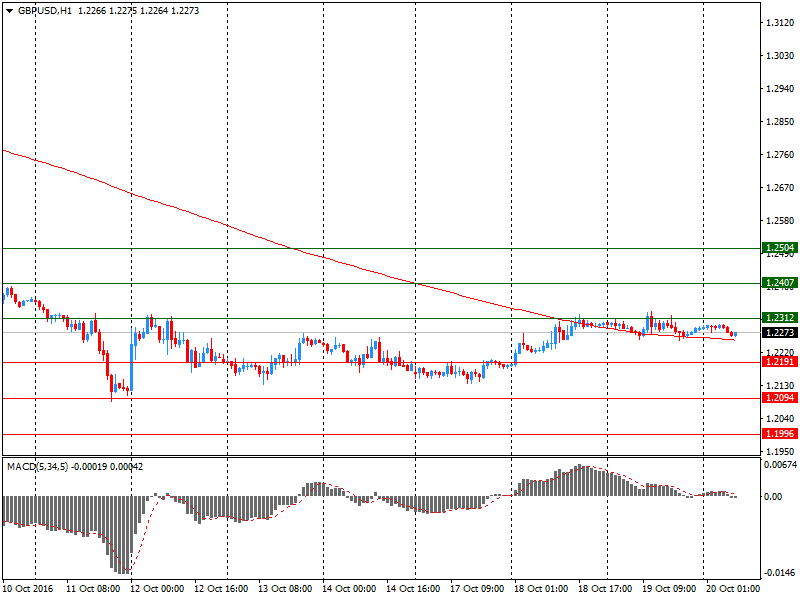Screen dimensions: 800x600
Task: Select the 1.2850 price scale value
Action: pyautogui.click(x=780, y=122)
